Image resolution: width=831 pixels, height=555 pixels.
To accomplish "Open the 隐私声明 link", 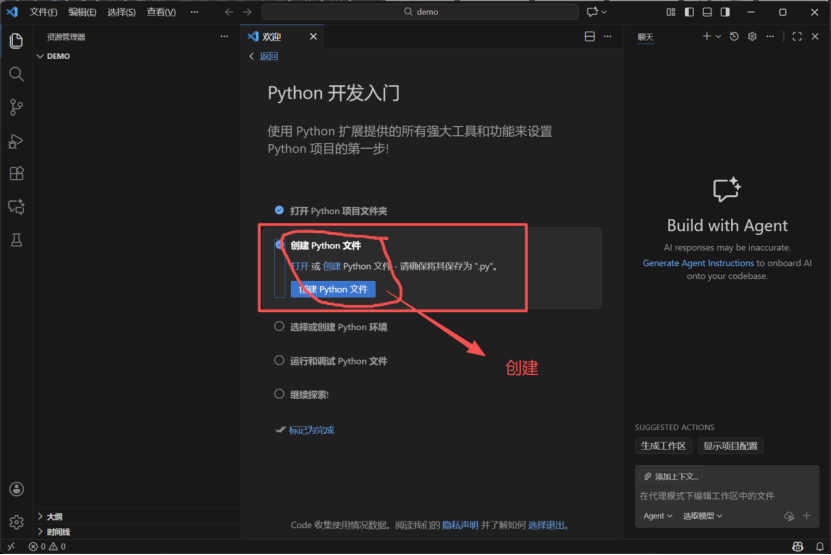I will (x=460, y=525).
